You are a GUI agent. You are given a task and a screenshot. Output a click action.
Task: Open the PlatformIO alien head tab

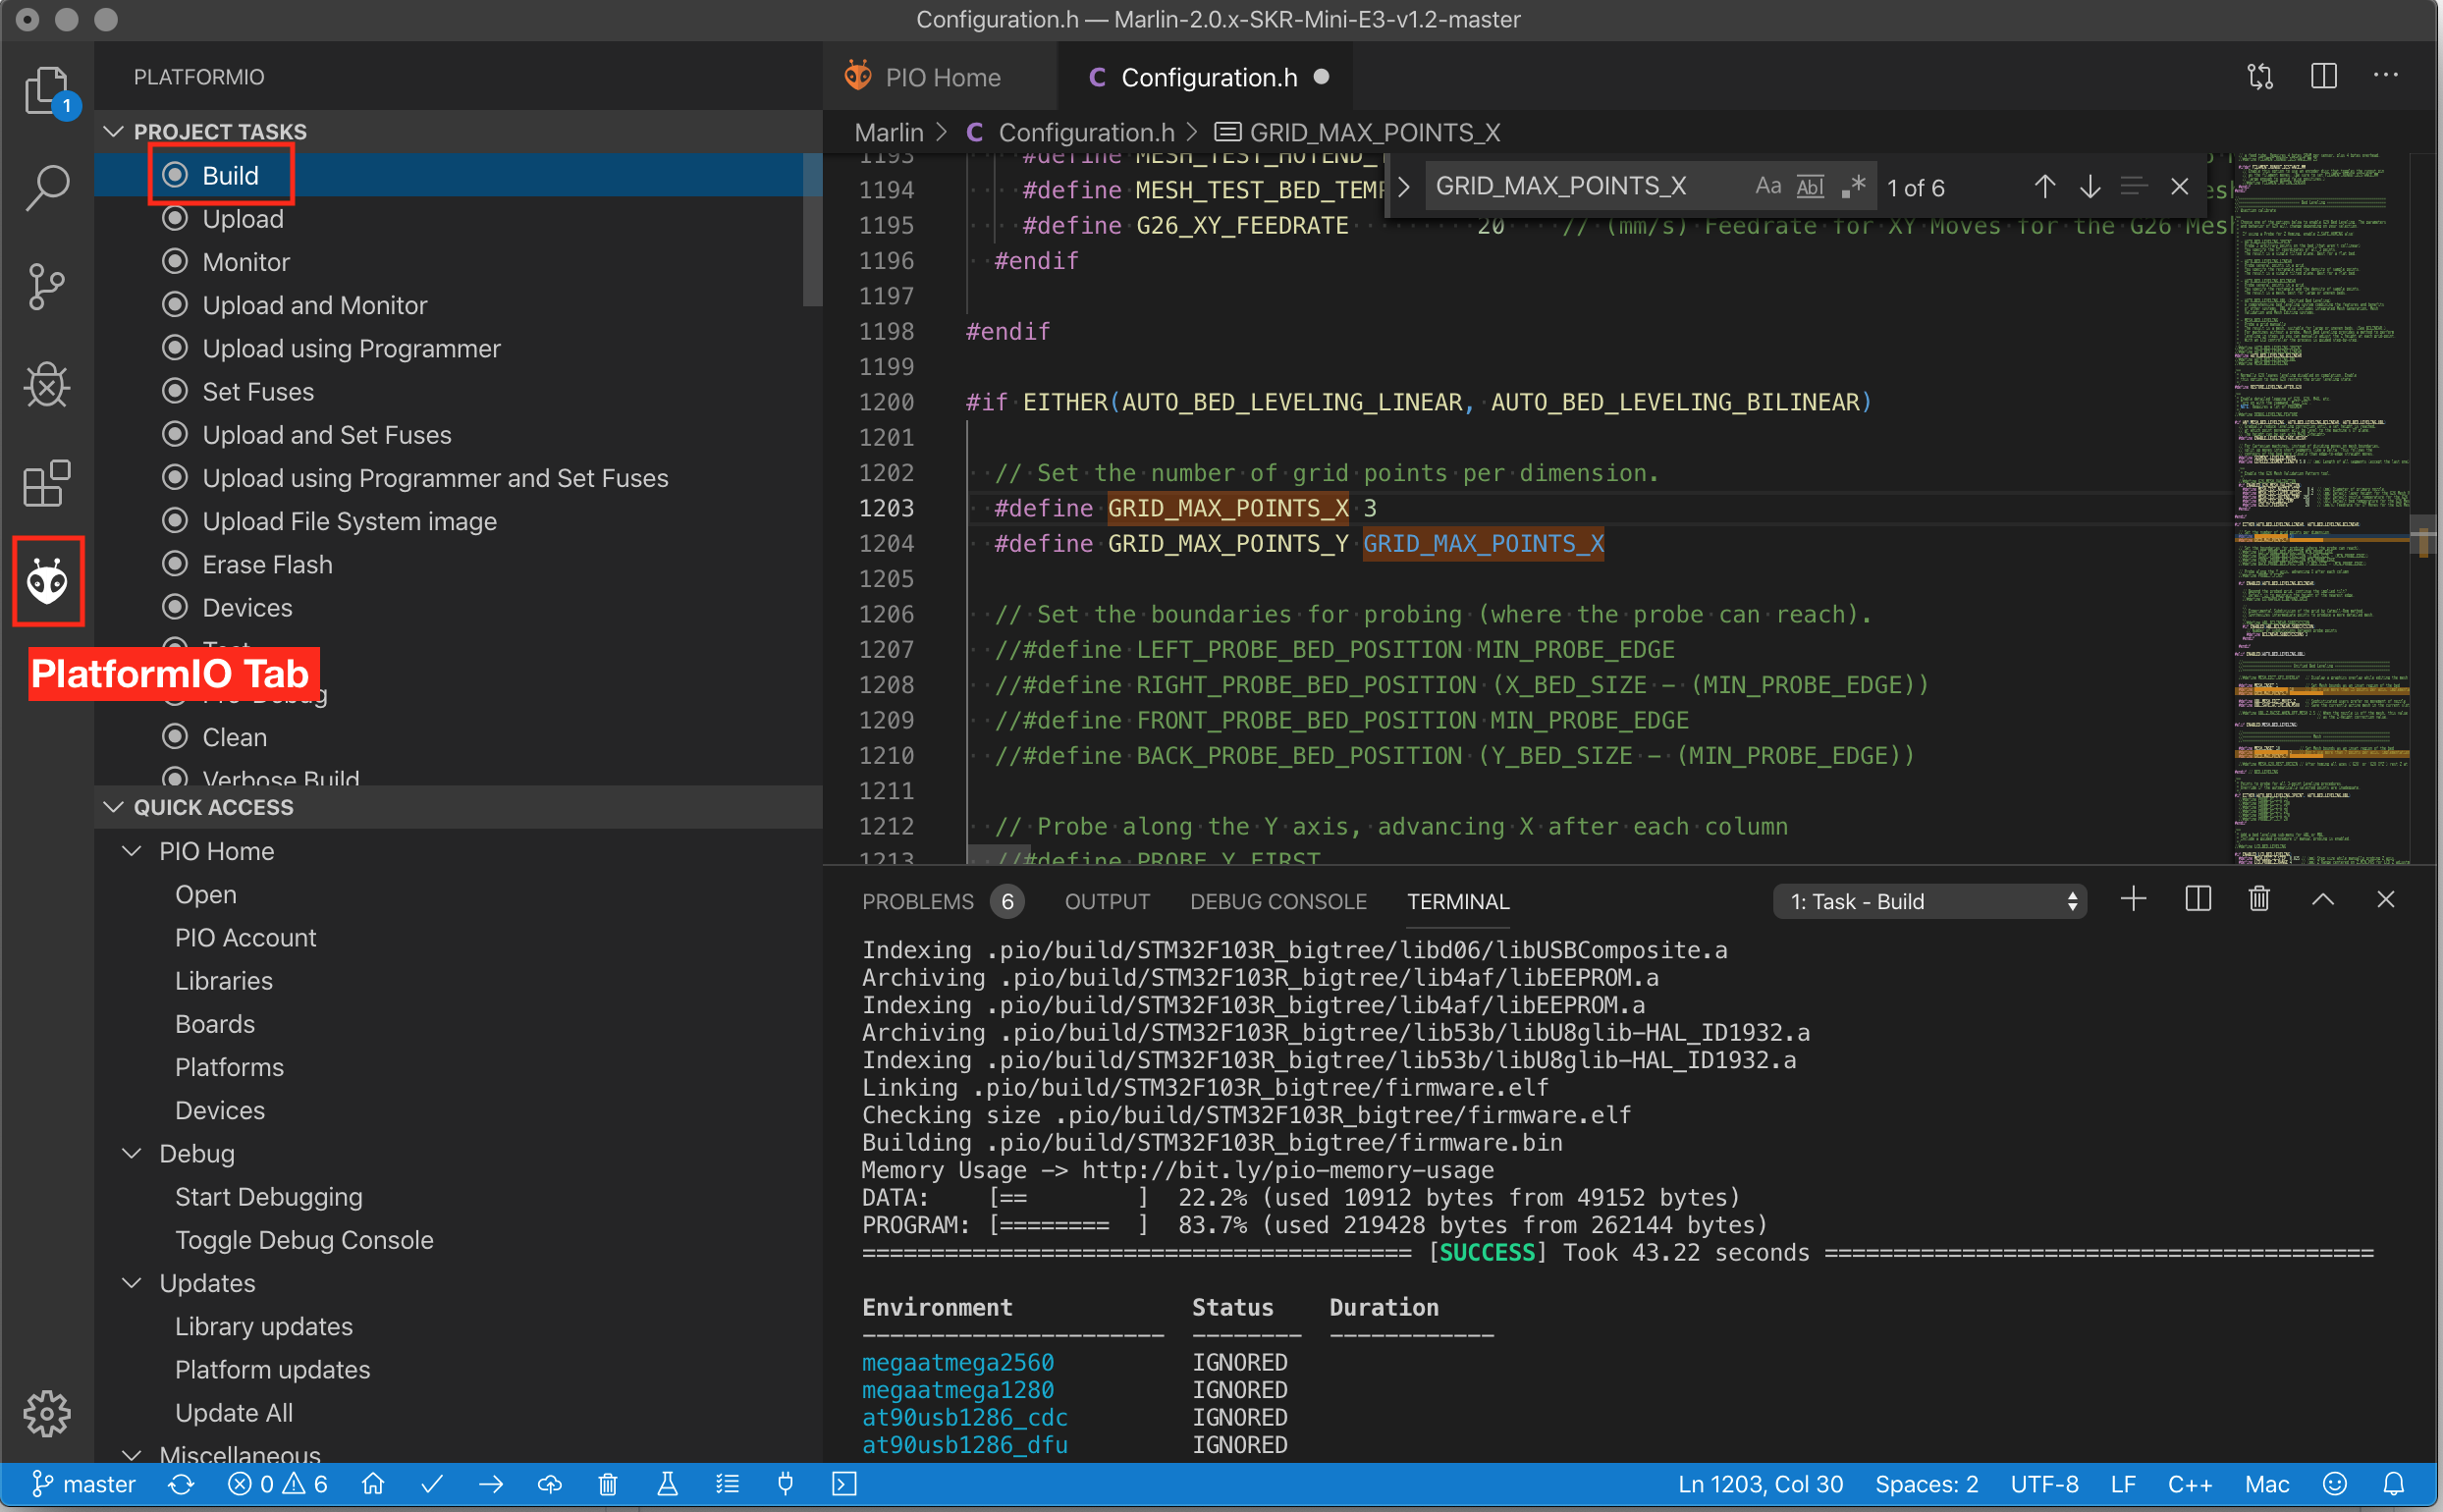(x=47, y=581)
